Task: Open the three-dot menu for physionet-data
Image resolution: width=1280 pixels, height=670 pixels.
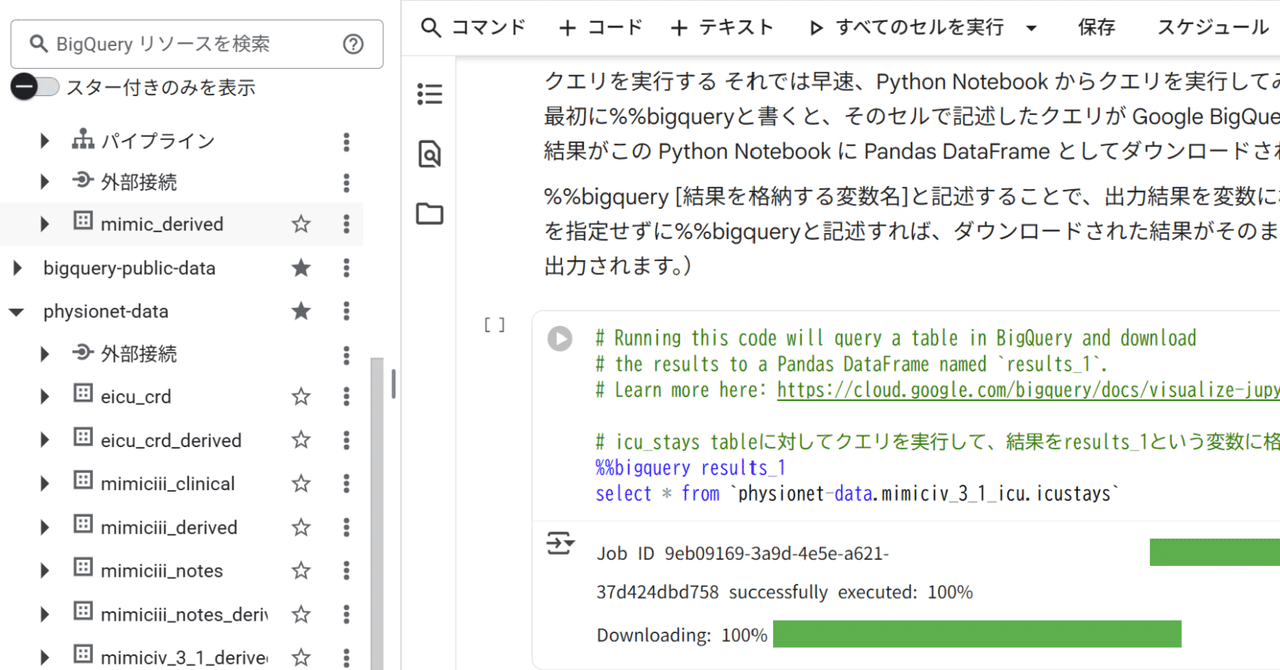Action: [x=345, y=311]
